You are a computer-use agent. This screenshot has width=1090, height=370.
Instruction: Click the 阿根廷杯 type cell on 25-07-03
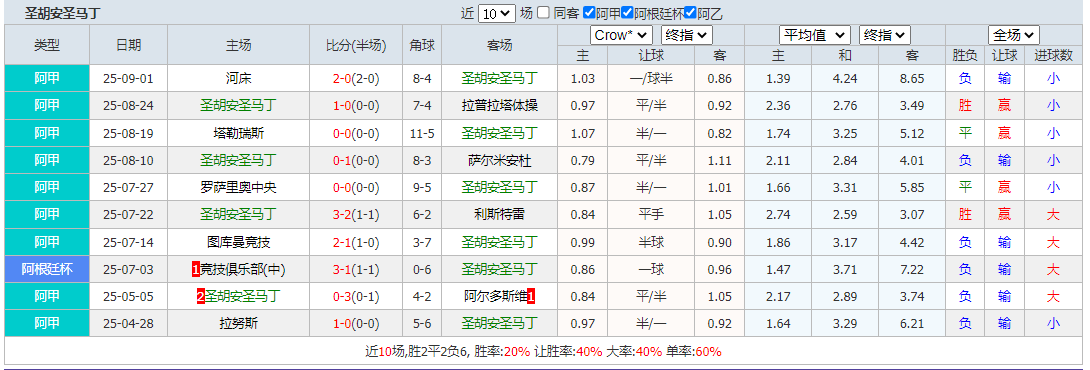[47, 269]
